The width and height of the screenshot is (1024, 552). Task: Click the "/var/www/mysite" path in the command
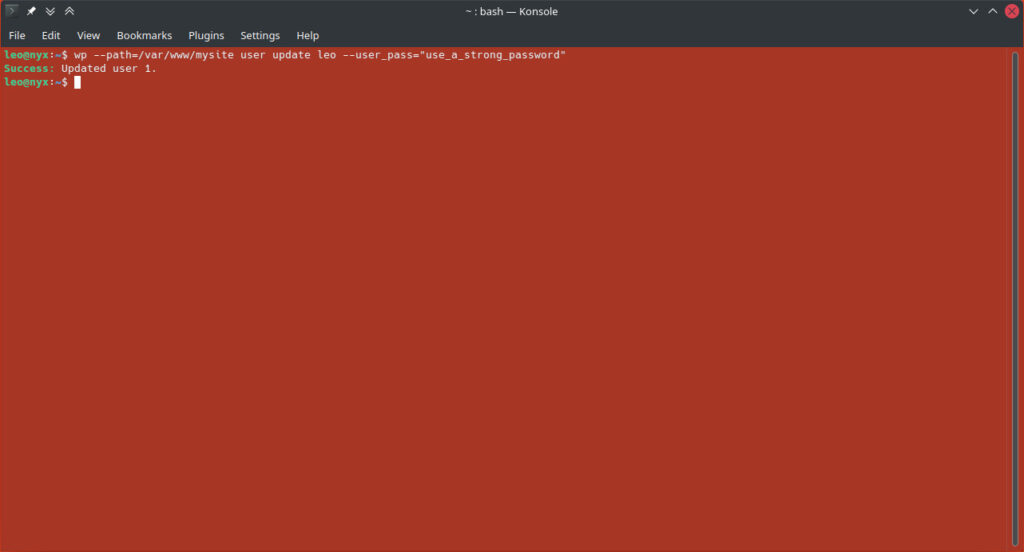(x=185, y=55)
